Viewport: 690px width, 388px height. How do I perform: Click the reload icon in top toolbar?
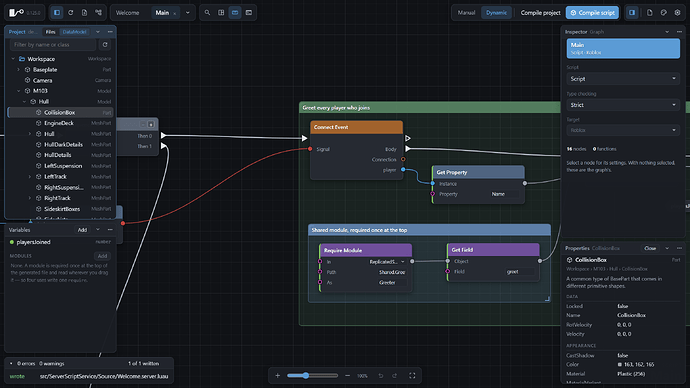[70, 13]
